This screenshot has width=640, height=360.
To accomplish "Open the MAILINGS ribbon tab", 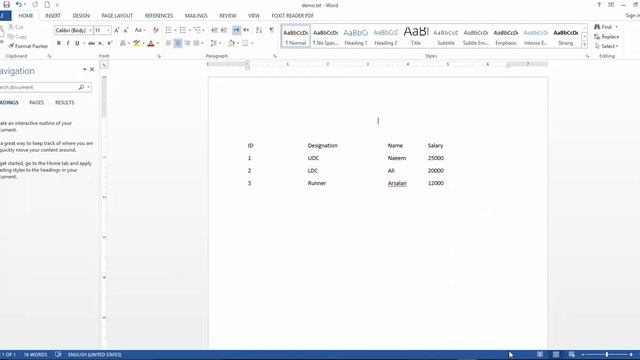I will pyautogui.click(x=196, y=16).
